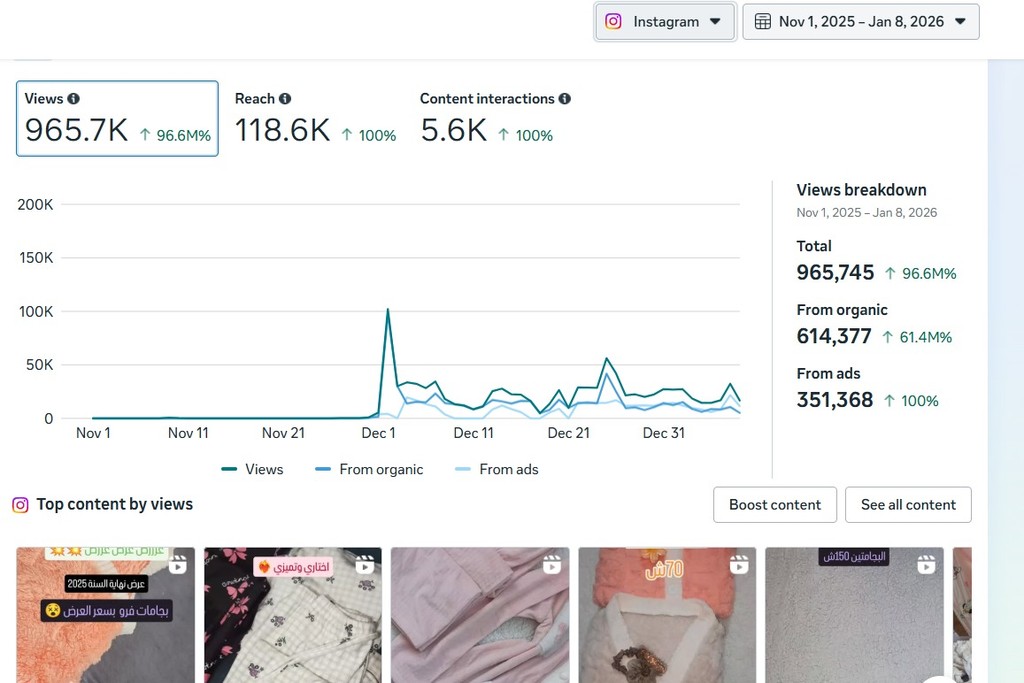Image resolution: width=1024 pixels, height=683 pixels.
Task: Click the Boost content button
Action: pos(774,505)
